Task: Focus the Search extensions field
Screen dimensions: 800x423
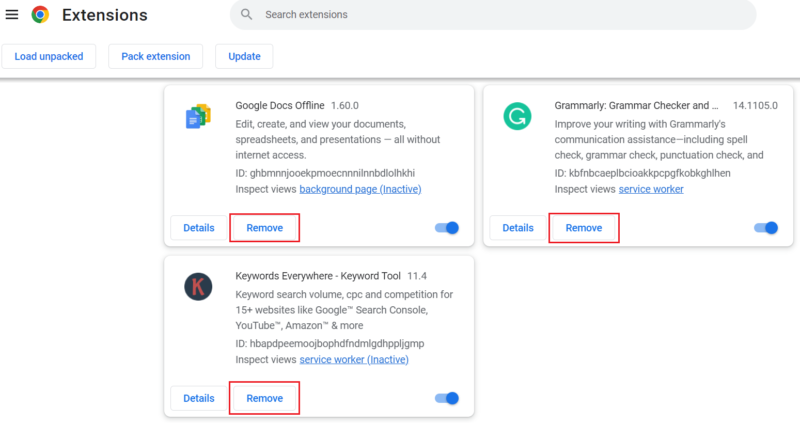Action: click(450, 15)
